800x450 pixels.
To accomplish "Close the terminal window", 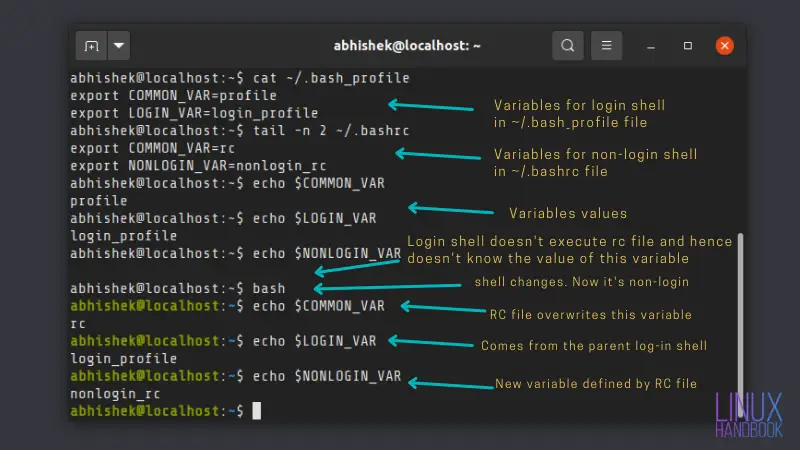I will click(x=724, y=46).
